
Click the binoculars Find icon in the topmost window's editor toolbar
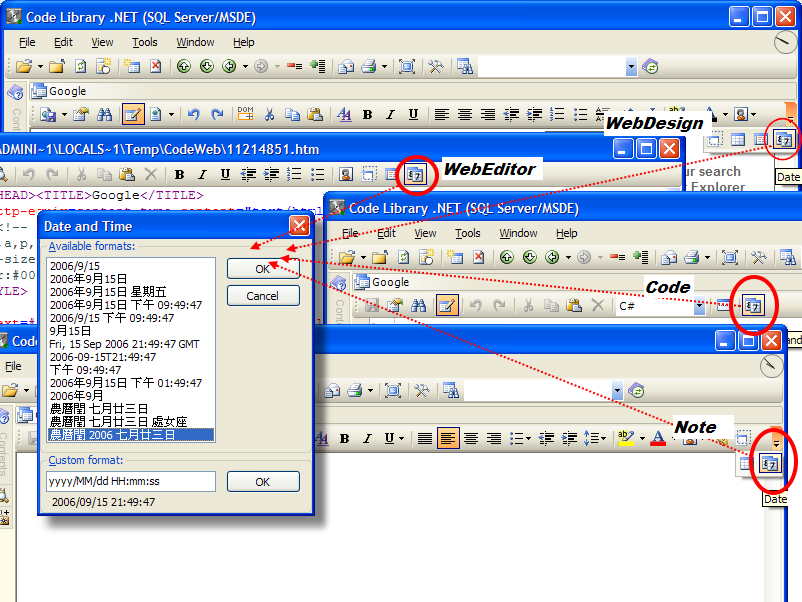[x=104, y=114]
